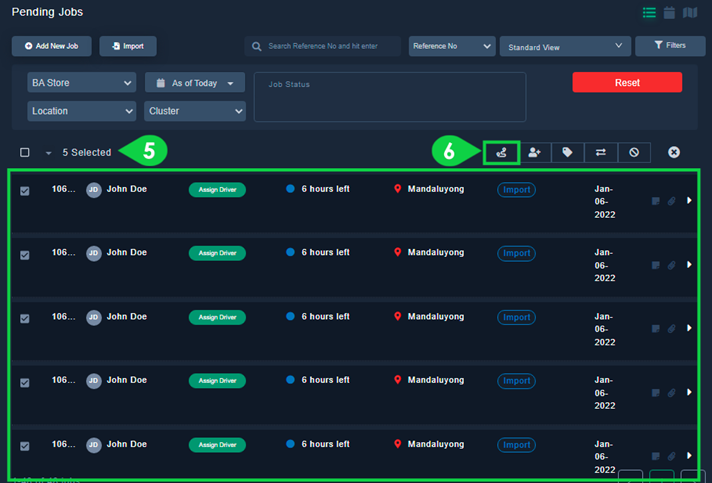Open the As of Today date picker

(x=195, y=83)
